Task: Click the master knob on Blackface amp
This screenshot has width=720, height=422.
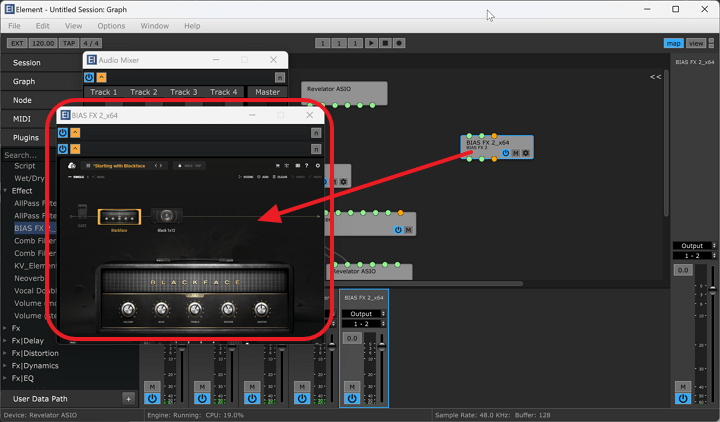Action: coord(261,309)
